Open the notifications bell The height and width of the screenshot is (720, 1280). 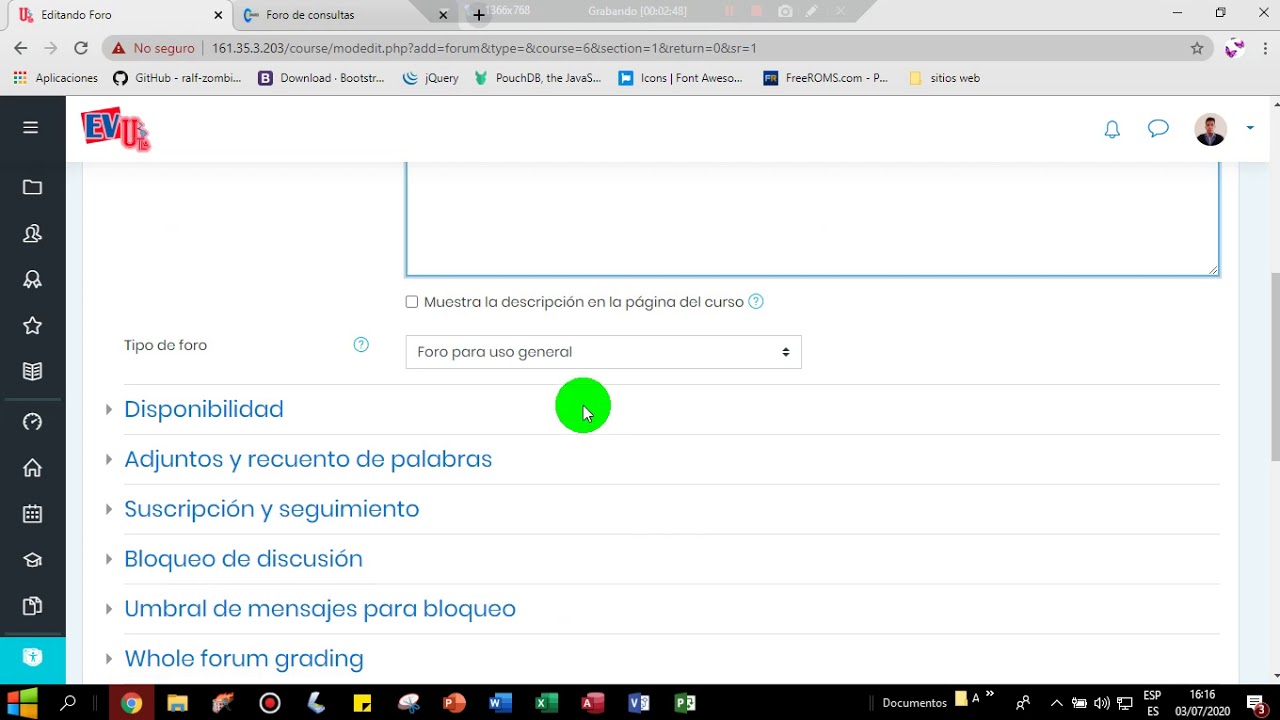1112,129
